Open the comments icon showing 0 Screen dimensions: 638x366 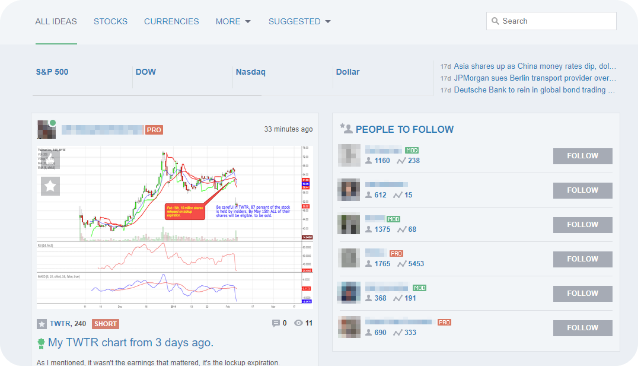(275, 323)
